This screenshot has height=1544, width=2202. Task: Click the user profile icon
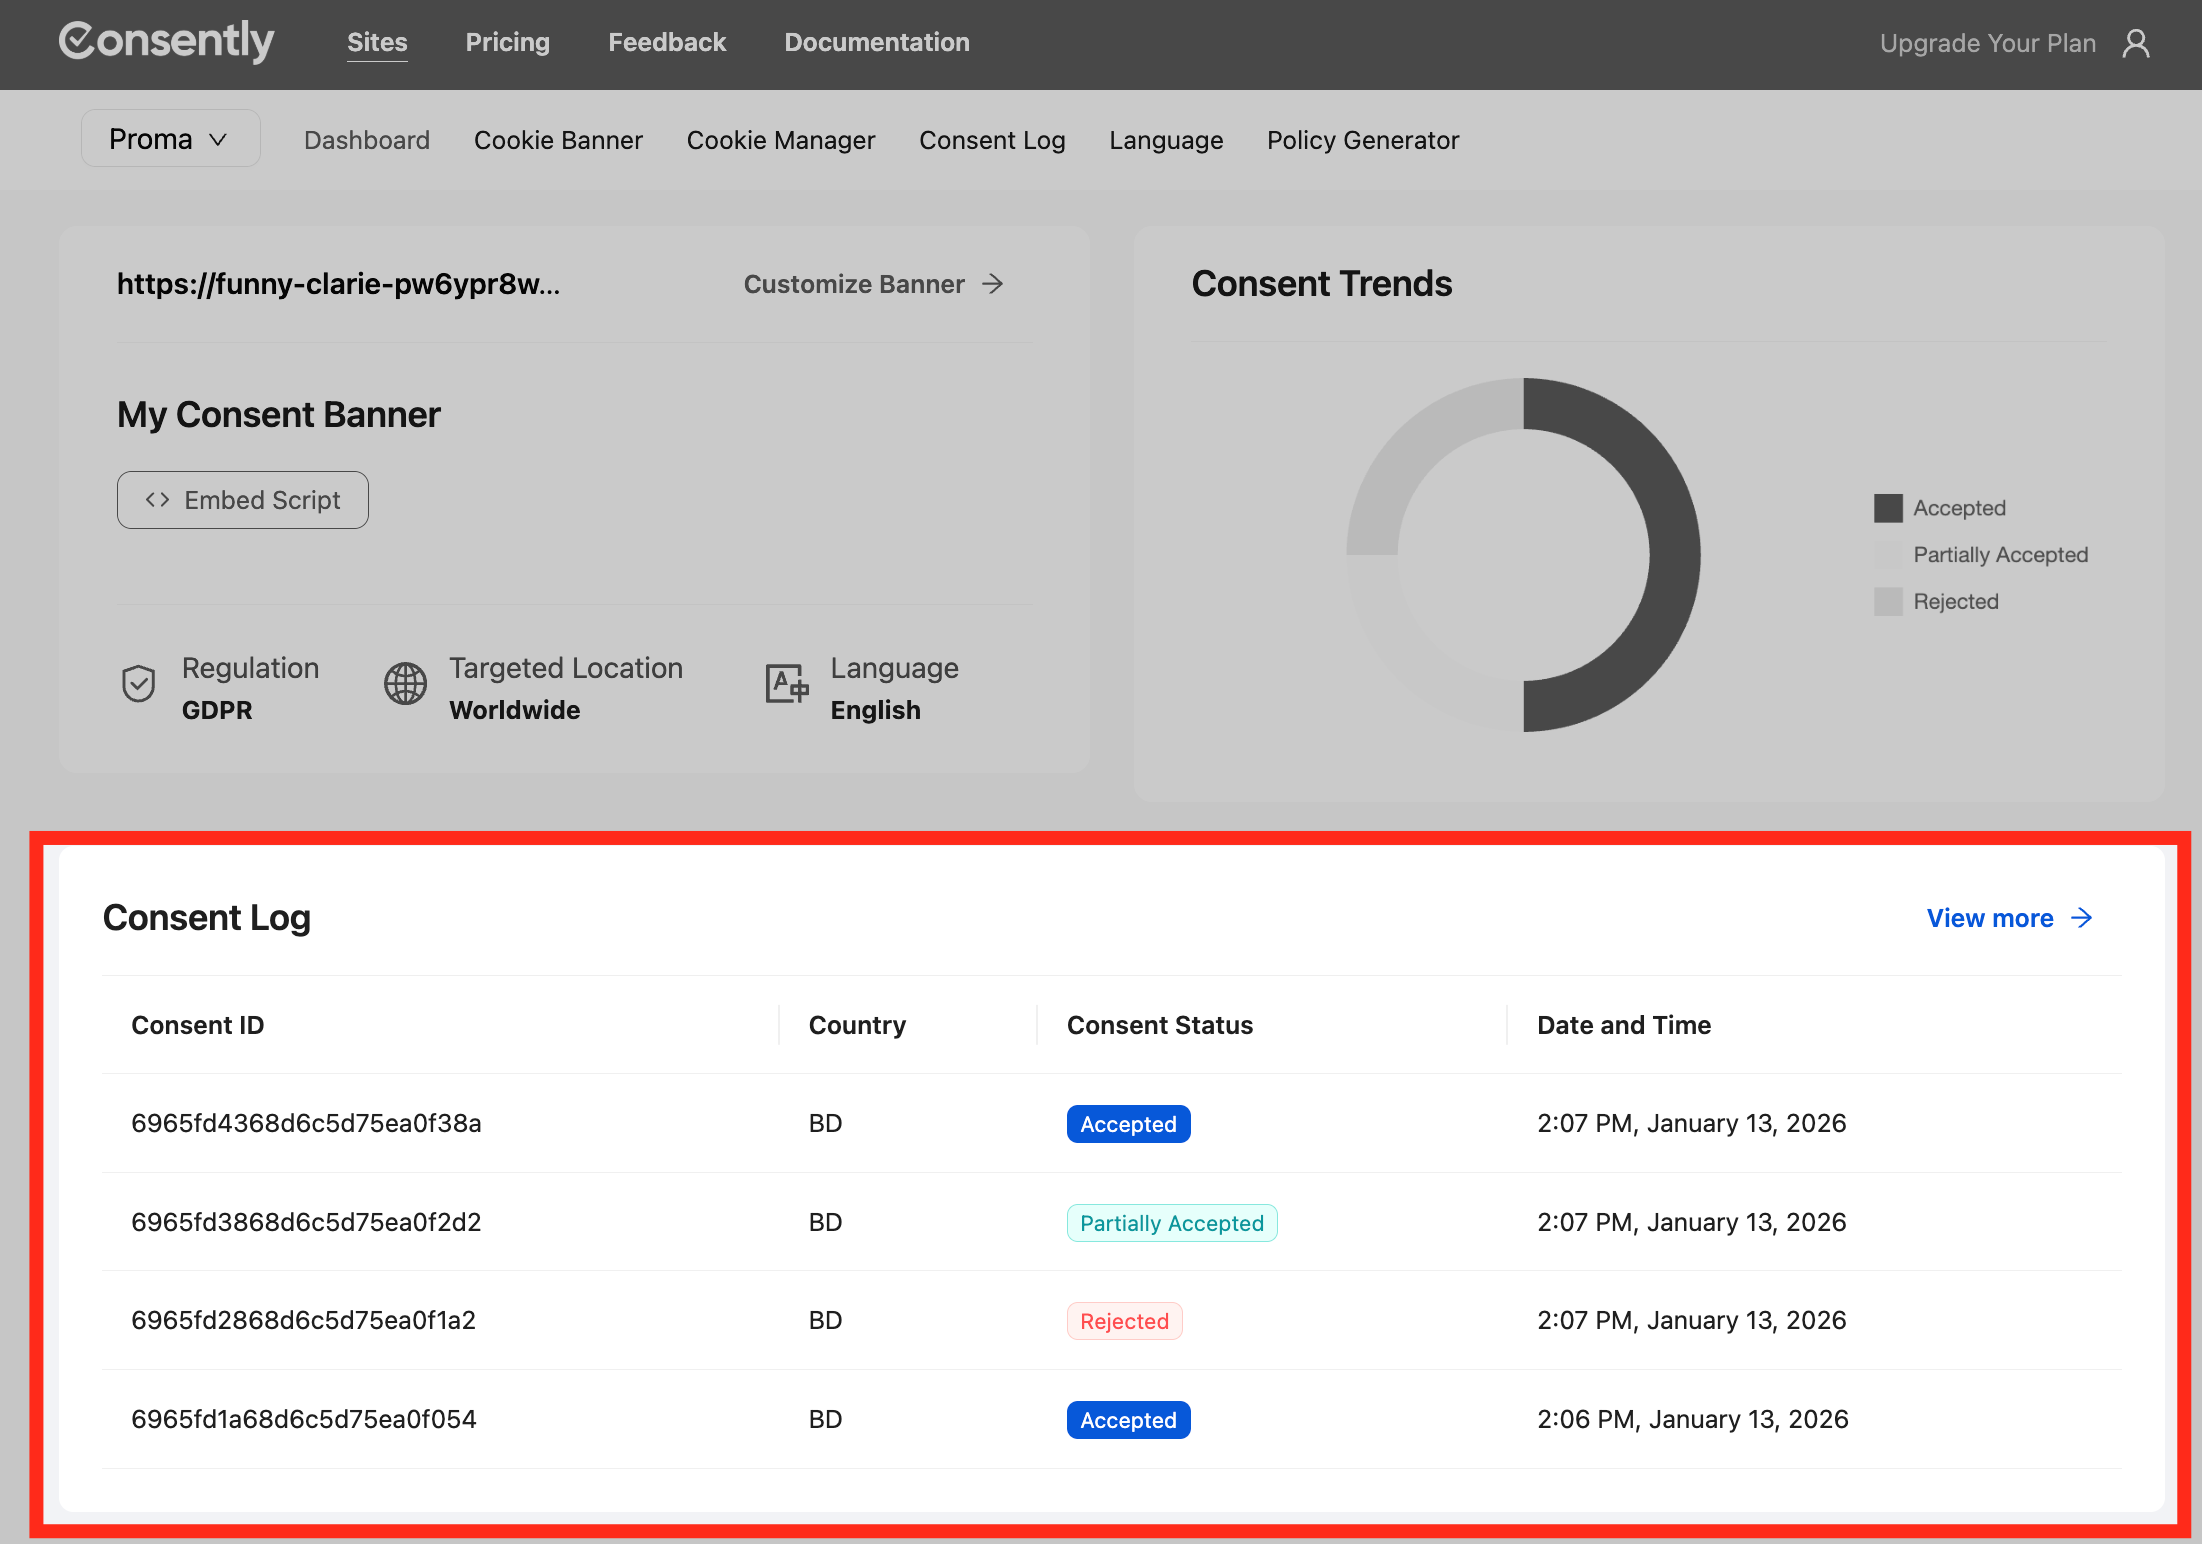(2135, 44)
